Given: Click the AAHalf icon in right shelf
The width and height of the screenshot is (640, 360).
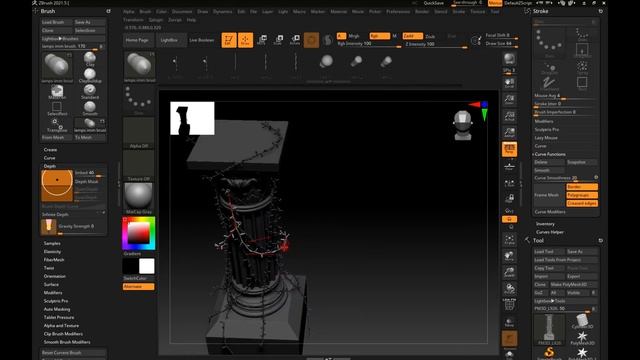Looking at the screenshot, I should pos(509,132).
